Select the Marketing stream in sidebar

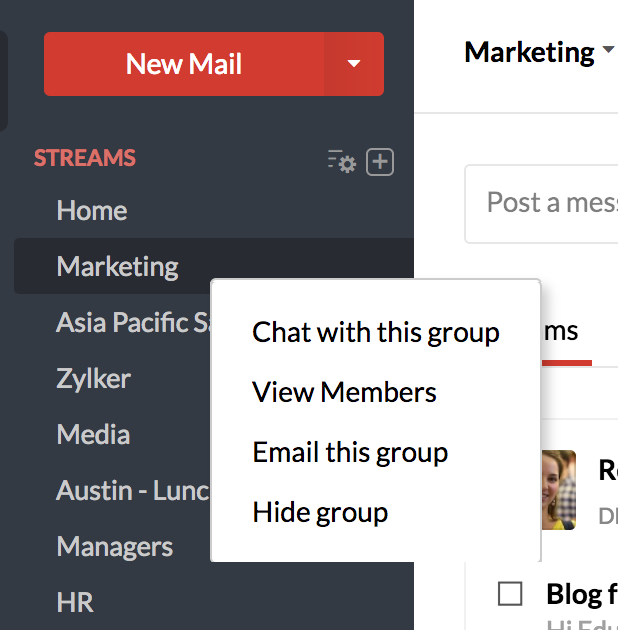tap(118, 267)
